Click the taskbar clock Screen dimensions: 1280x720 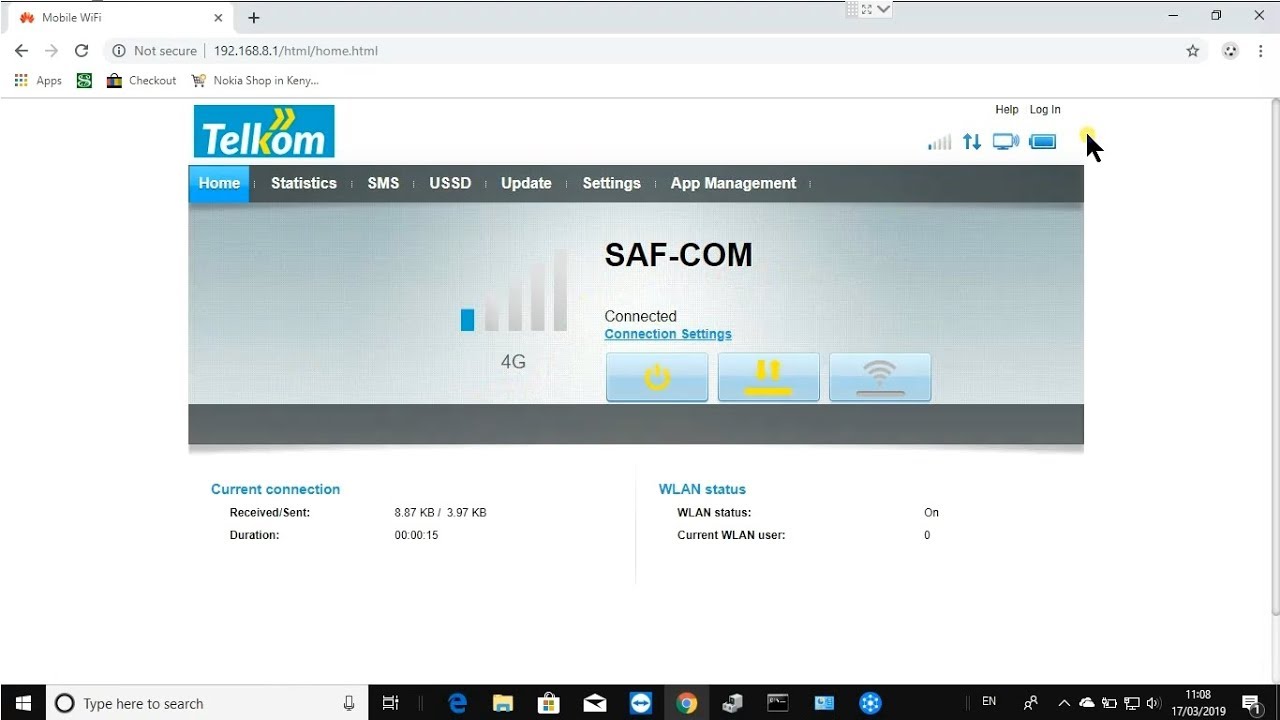(x=1198, y=703)
